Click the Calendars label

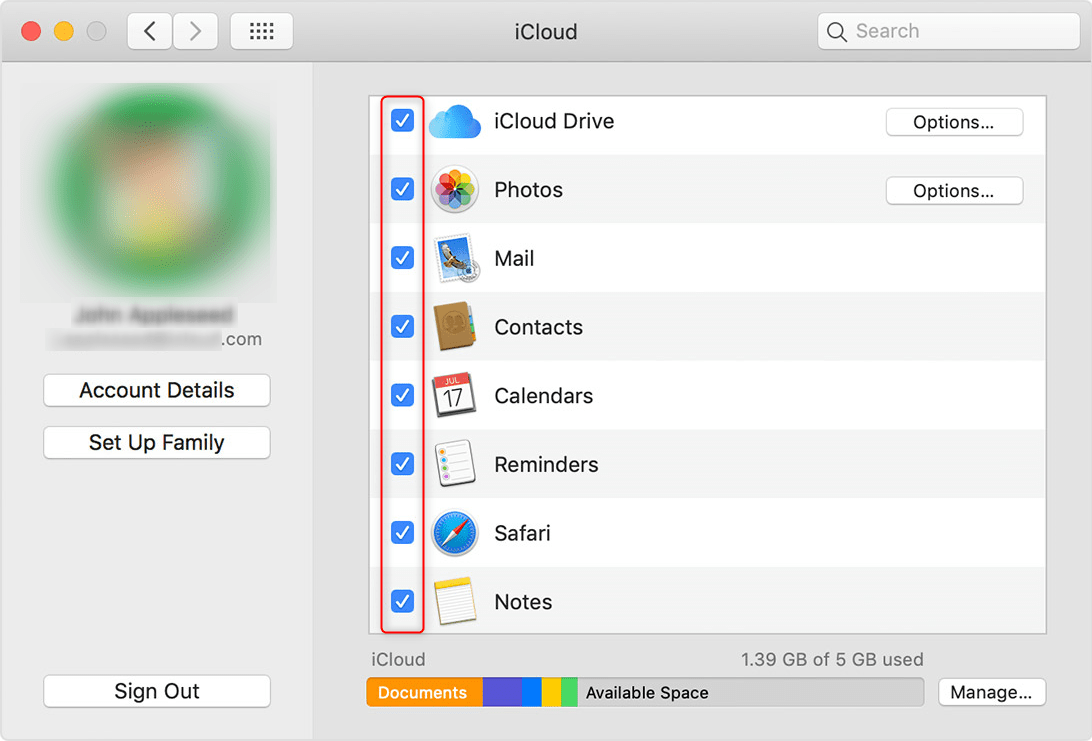click(544, 396)
